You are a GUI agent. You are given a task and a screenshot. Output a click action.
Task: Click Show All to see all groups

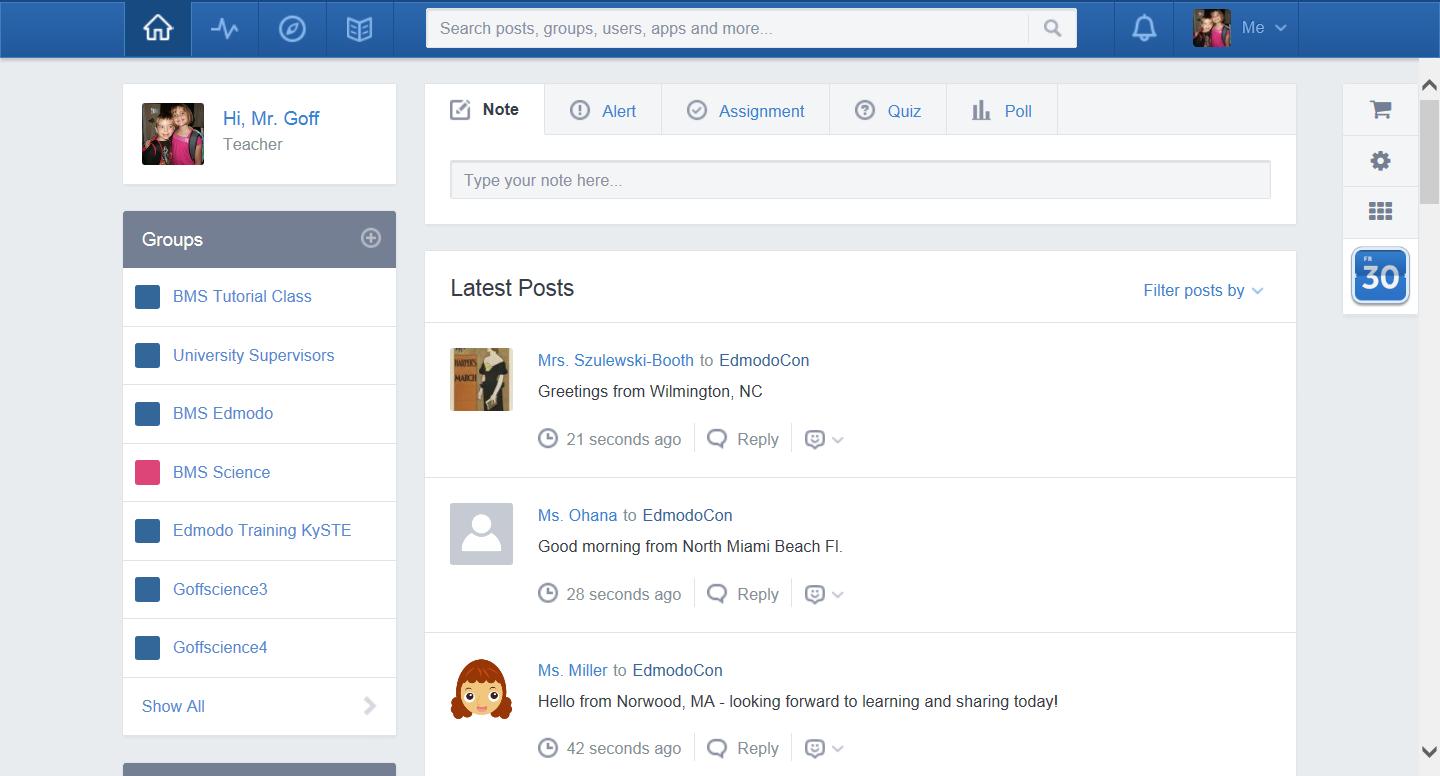(x=172, y=706)
